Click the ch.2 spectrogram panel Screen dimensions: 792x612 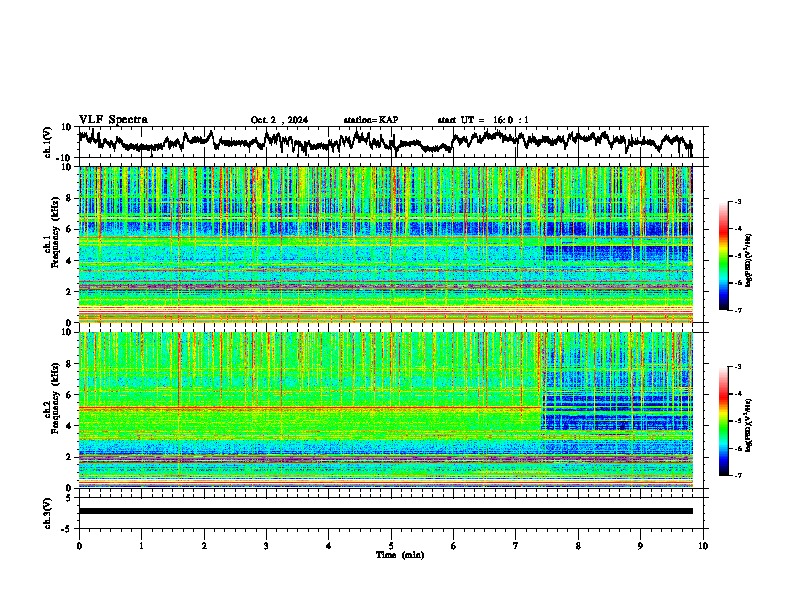tap(385, 410)
